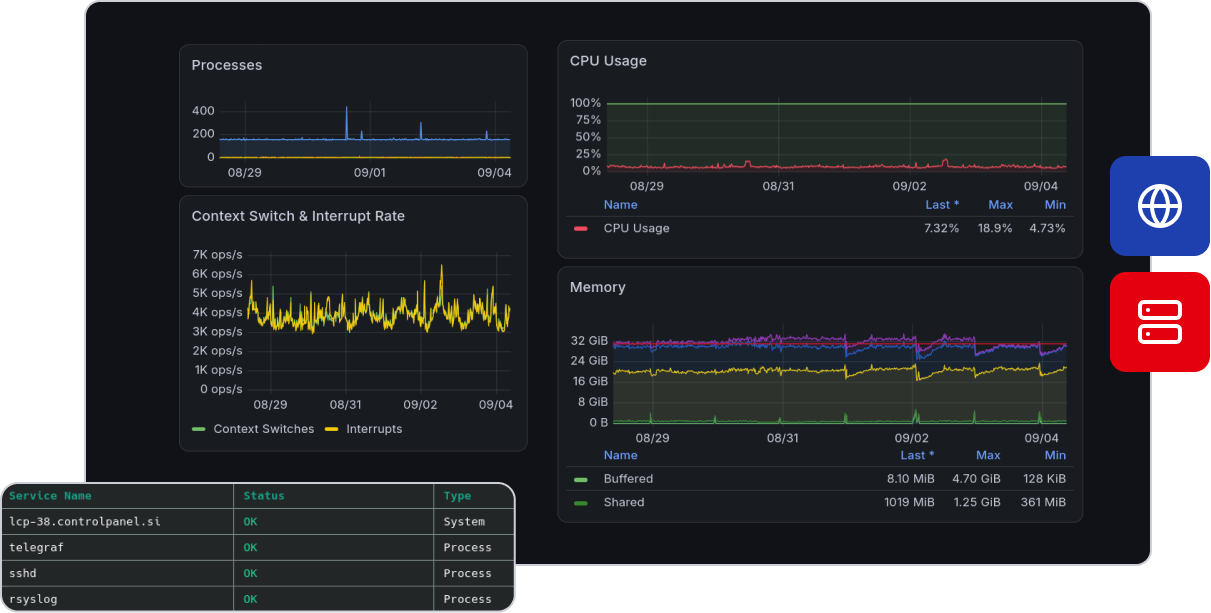The width and height of the screenshot is (1211, 613).
Task: Select the sshd service name
Action: tap(23, 574)
